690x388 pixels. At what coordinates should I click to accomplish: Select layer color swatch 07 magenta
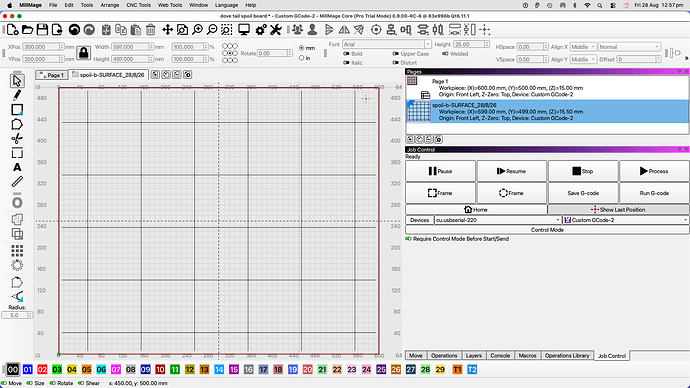click(x=116, y=370)
